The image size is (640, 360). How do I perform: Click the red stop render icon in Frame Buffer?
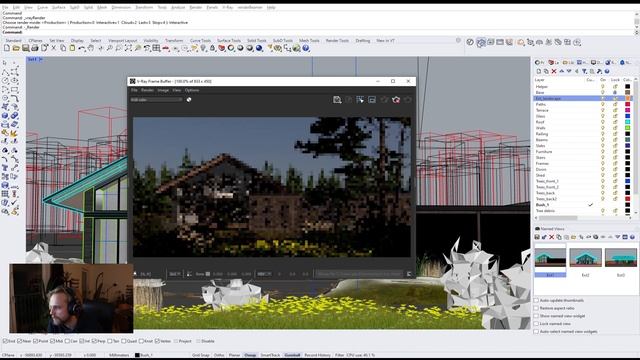[x=396, y=100]
